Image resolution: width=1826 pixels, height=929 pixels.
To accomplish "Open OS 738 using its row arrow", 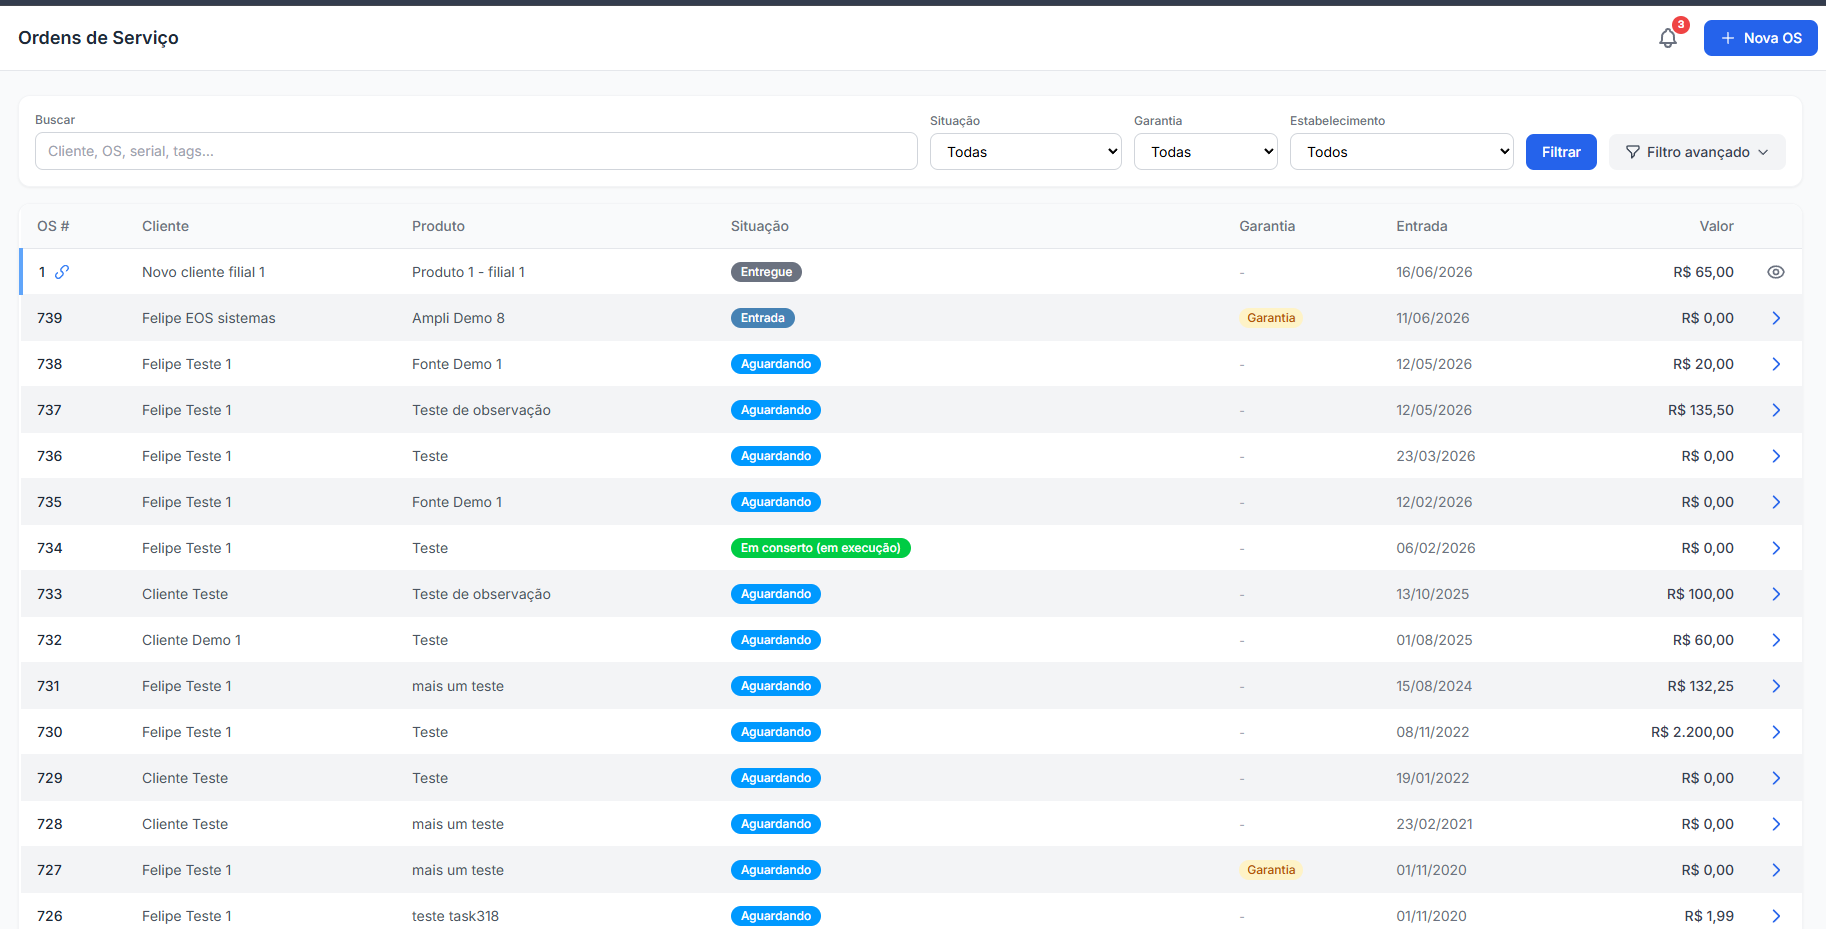I will point(1776,364).
